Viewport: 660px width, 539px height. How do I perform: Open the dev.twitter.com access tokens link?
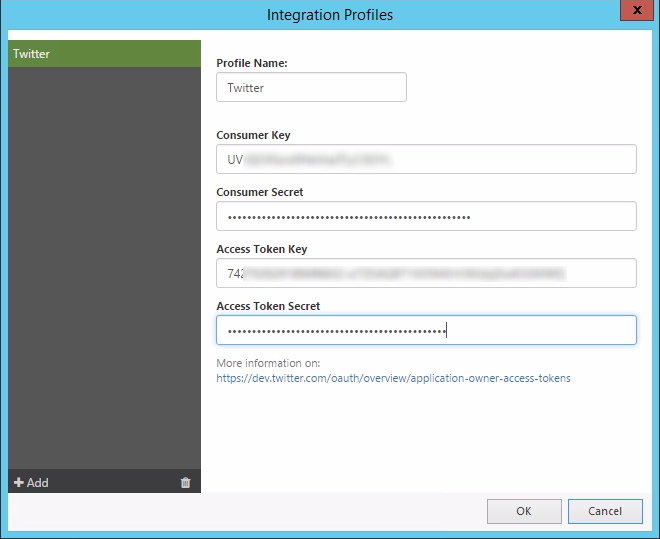(393, 378)
